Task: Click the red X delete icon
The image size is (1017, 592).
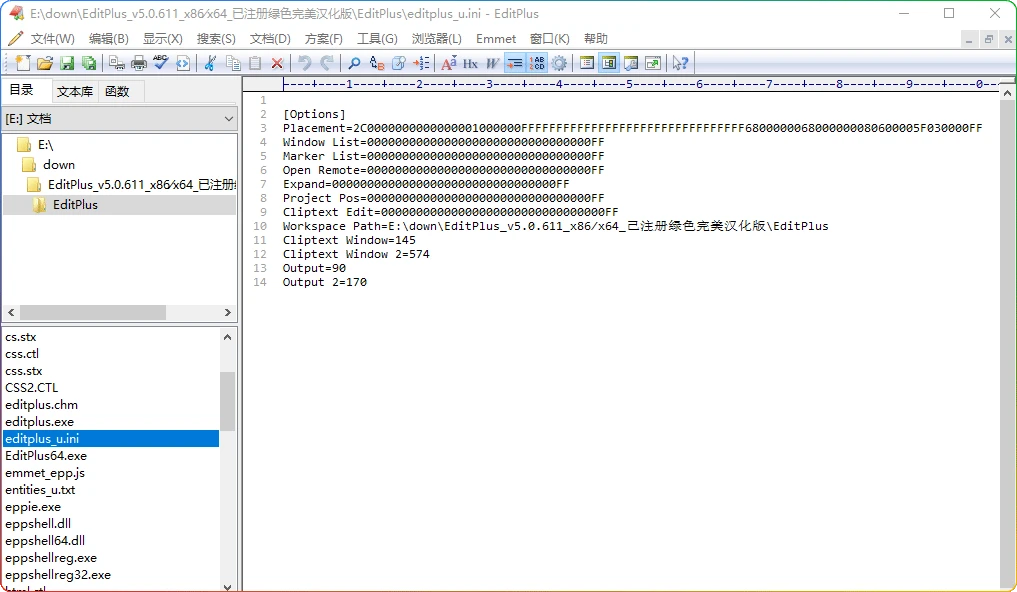Action: (277, 63)
